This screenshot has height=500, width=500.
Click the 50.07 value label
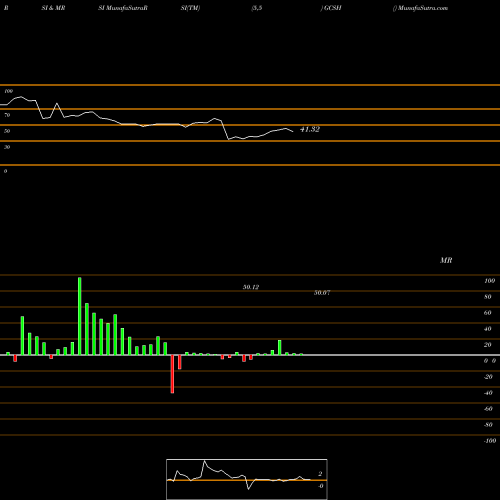click(322, 293)
